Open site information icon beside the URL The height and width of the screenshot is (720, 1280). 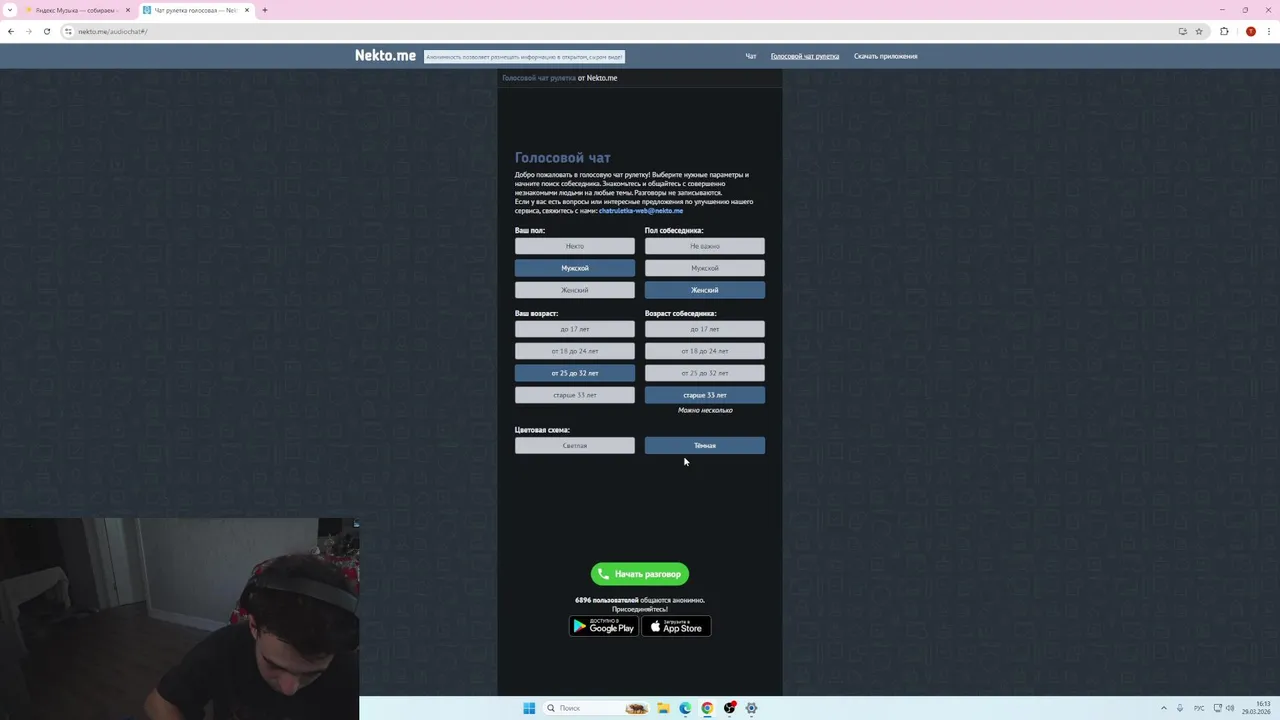coord(68,31)
